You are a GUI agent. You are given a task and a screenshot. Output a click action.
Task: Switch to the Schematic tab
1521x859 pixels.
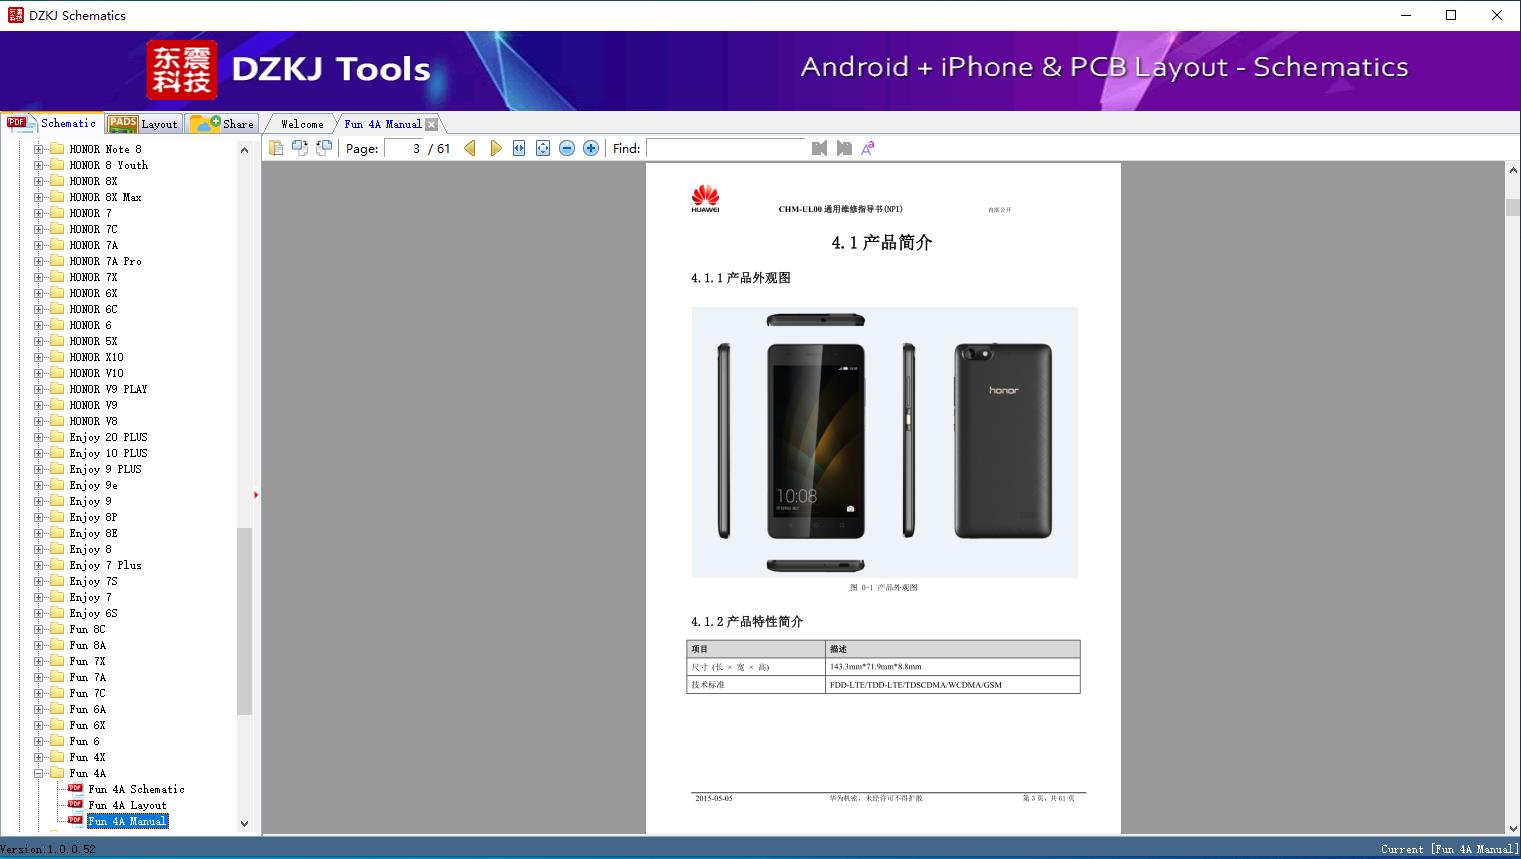(52, 123)
